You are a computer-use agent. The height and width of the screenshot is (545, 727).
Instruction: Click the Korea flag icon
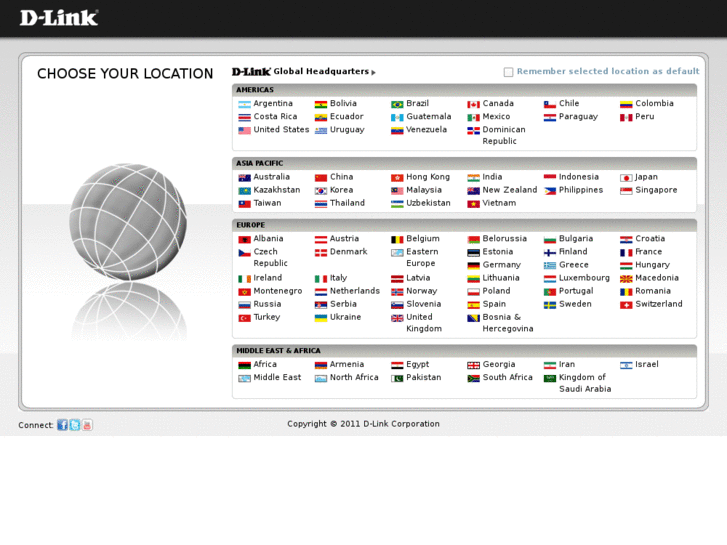(321, 191)
